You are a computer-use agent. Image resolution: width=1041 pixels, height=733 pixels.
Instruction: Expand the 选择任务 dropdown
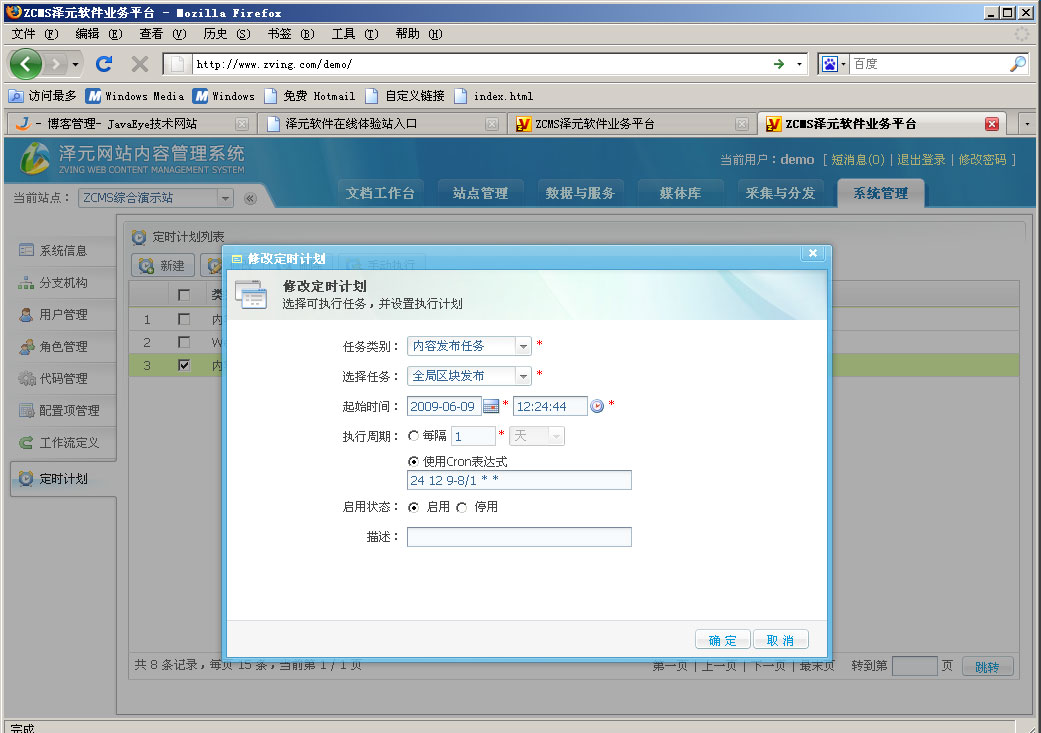[523, 376]
